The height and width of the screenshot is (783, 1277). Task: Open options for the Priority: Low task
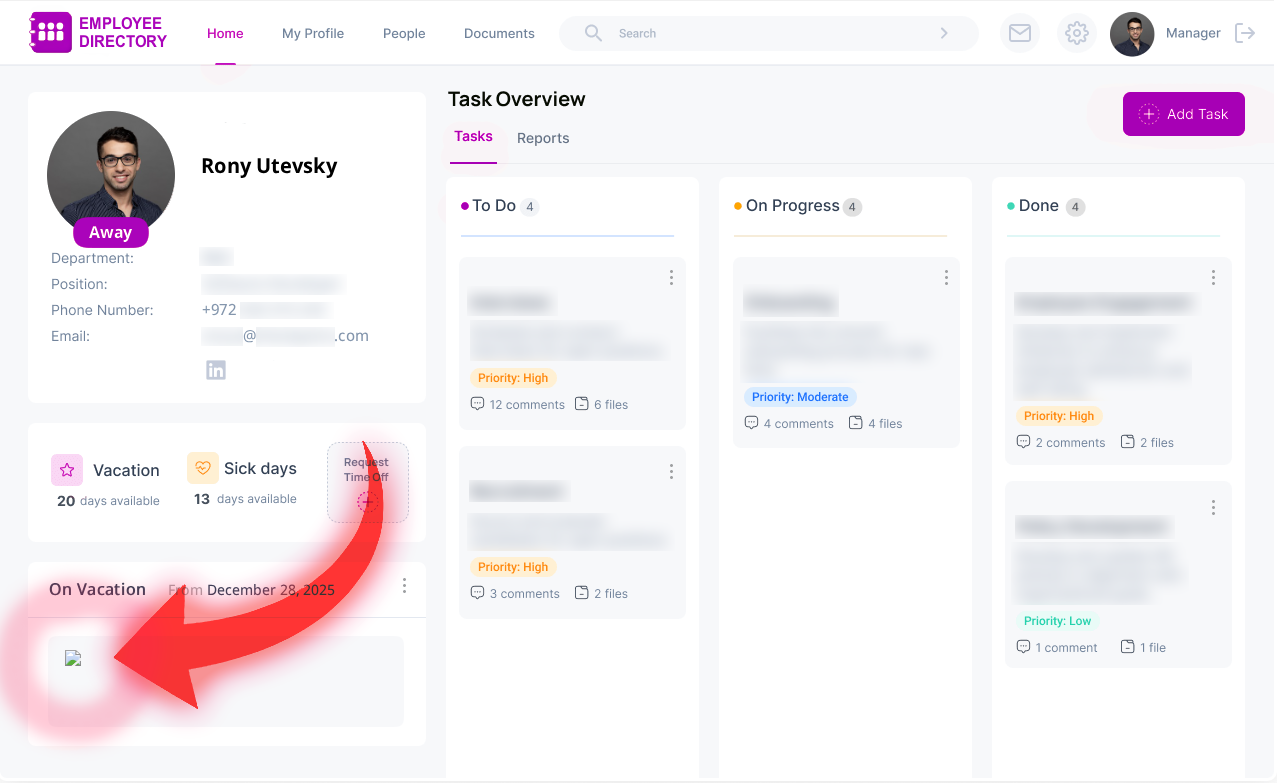point(1213,508)
